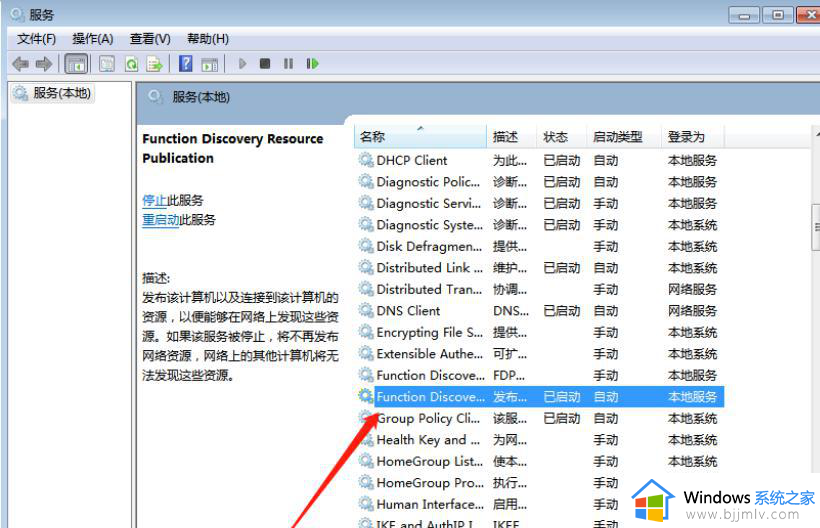Click the gear icon beside Extensible Authe...
The height and width of the screenshot is (528, 820).
pos(366,353)
